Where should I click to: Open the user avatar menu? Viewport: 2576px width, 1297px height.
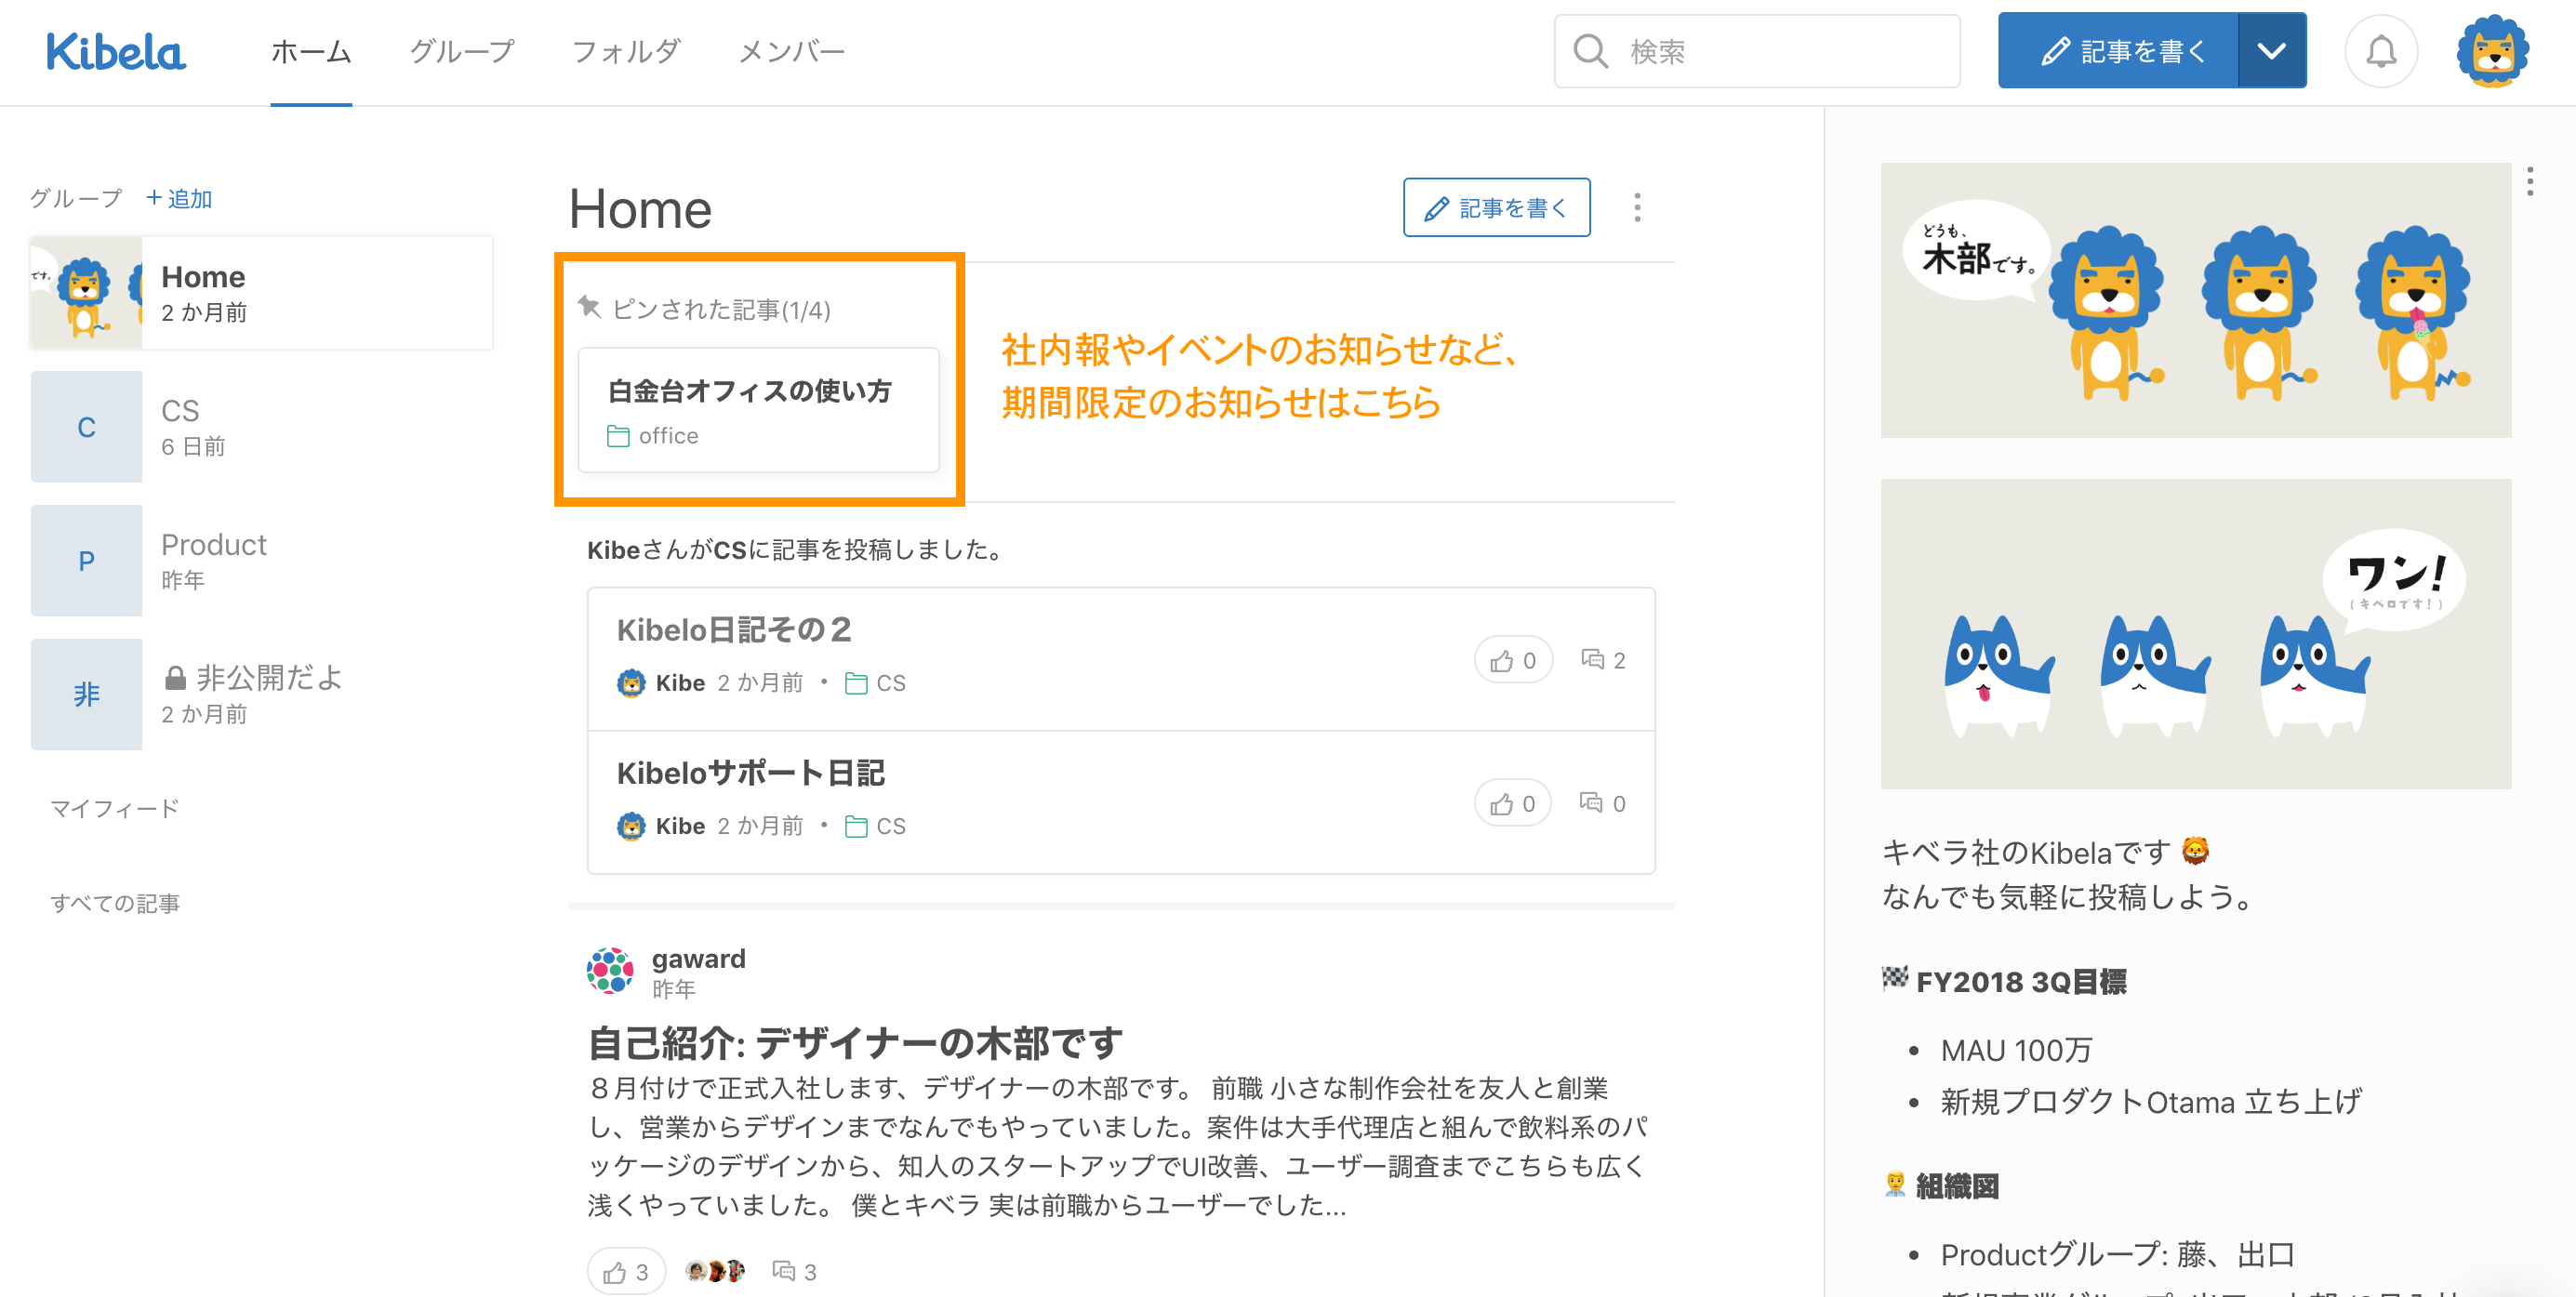pos(2492,51)
